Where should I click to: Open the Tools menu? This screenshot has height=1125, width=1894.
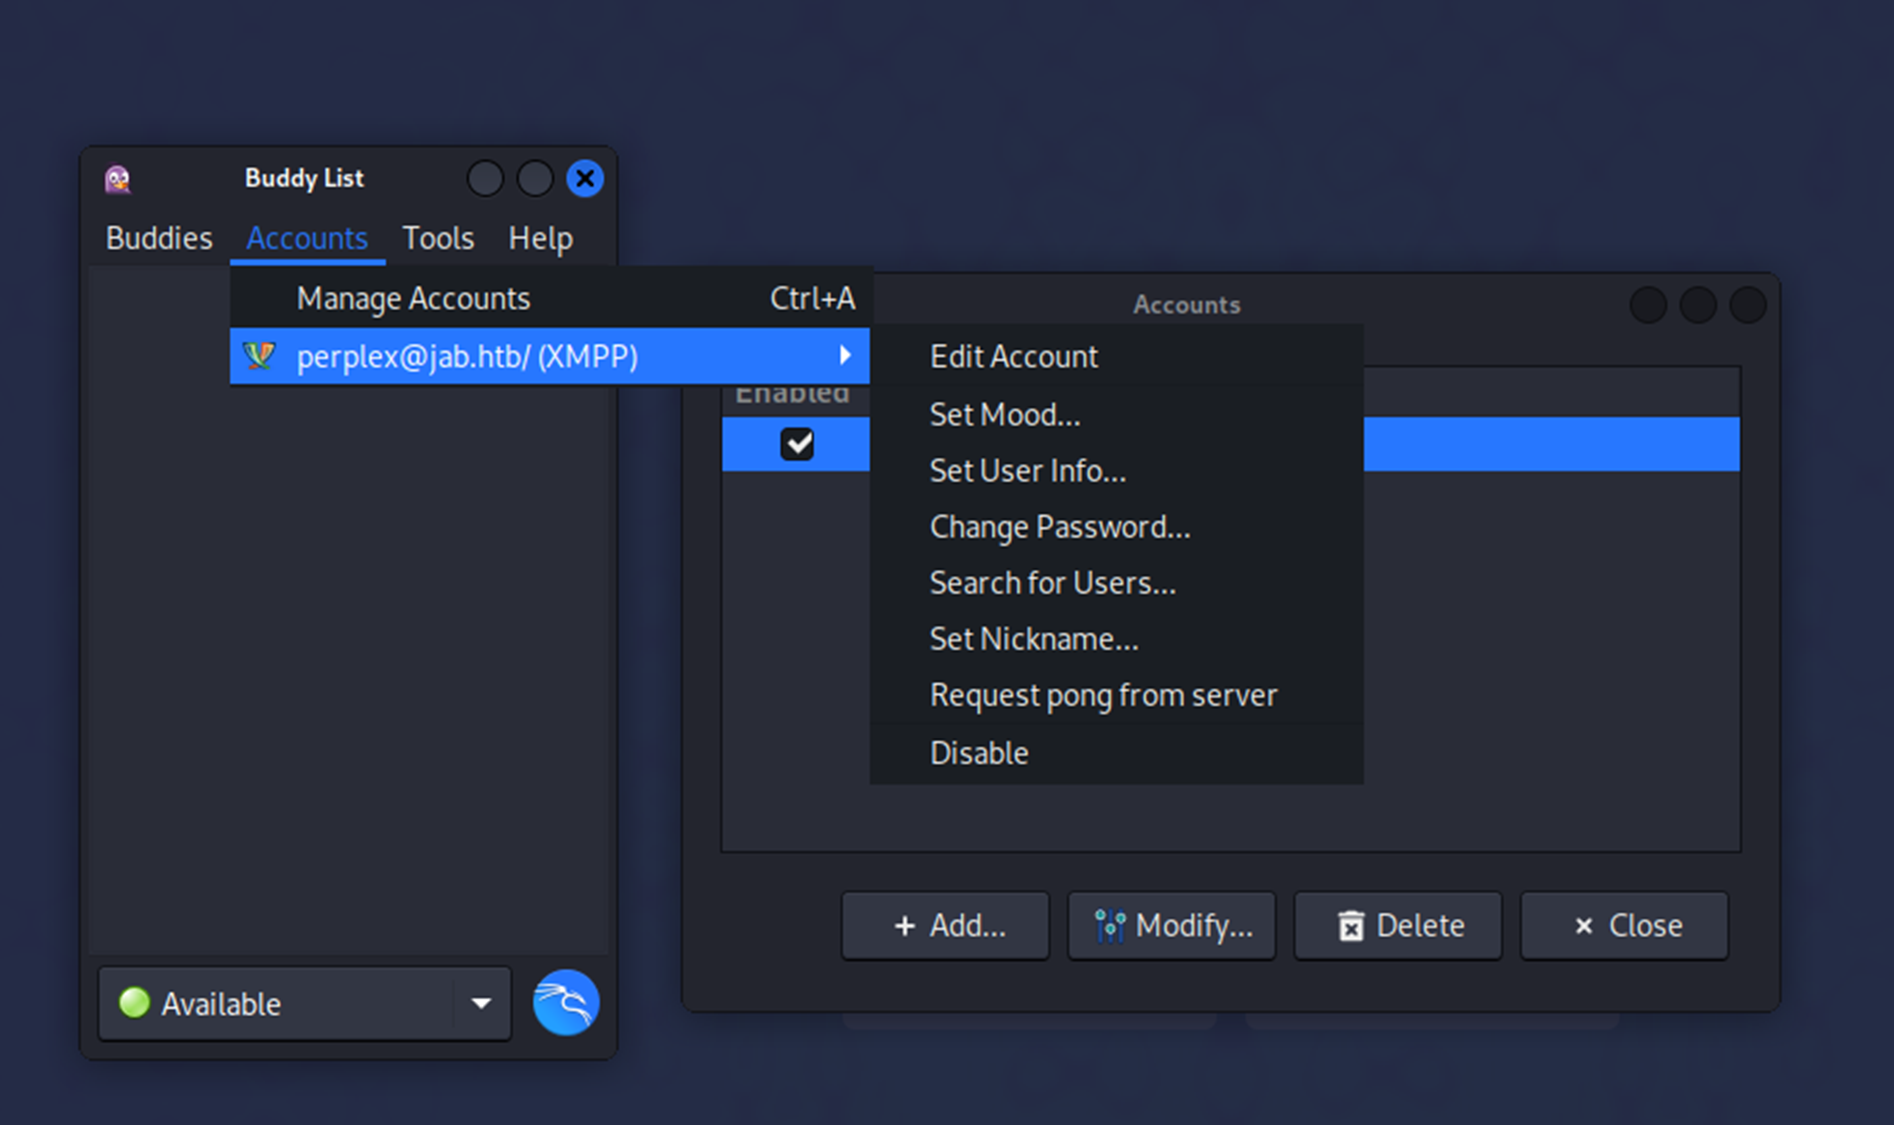coord(438,238)
